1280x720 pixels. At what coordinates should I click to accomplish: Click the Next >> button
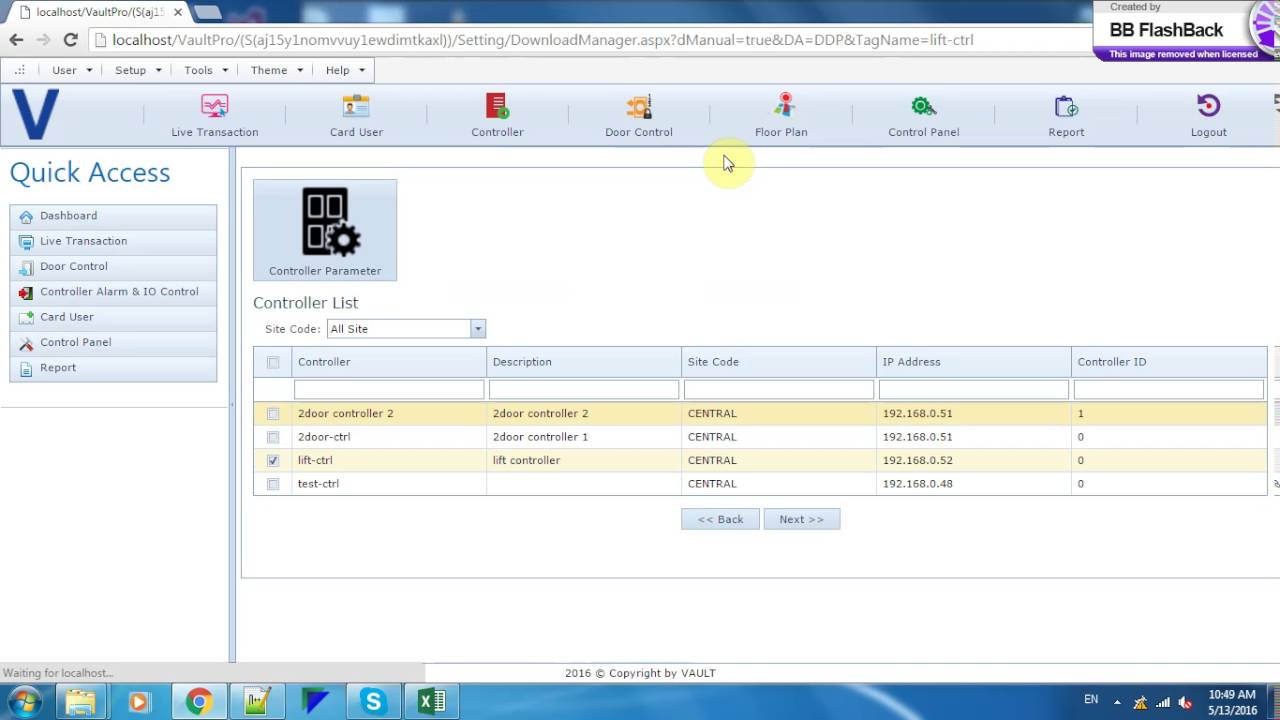[801, 519]
